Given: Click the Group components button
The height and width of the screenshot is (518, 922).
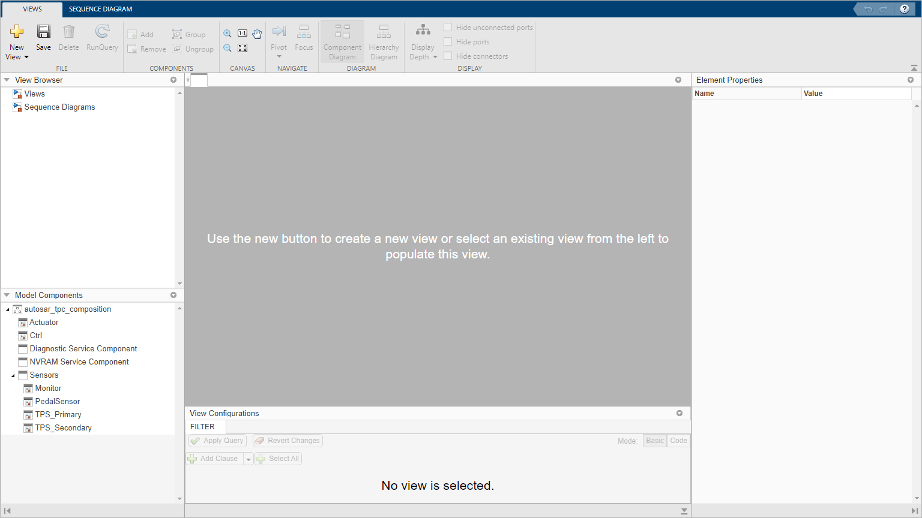Looking at the screenshot, I should click(189, 35).
